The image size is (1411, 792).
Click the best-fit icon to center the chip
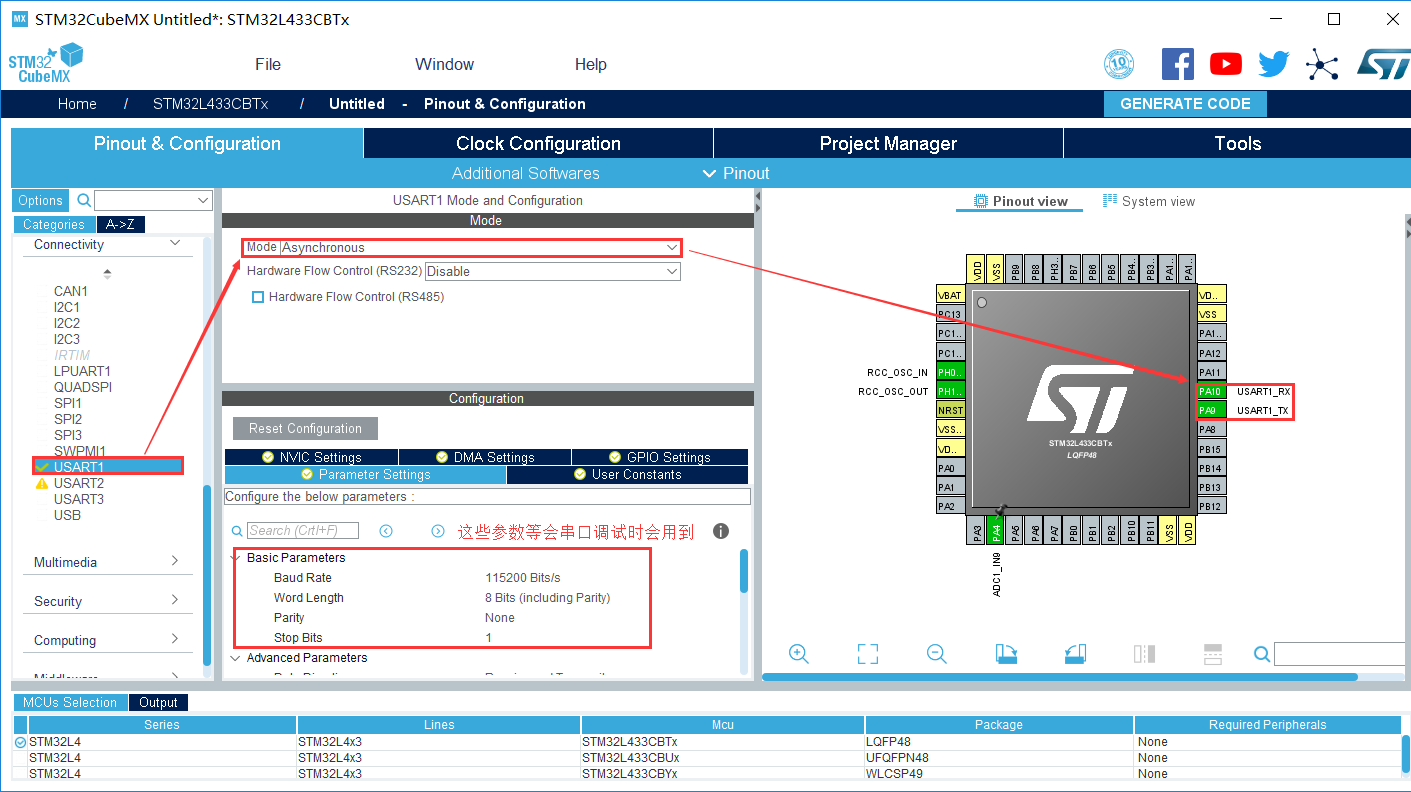(x=867, y=653)
